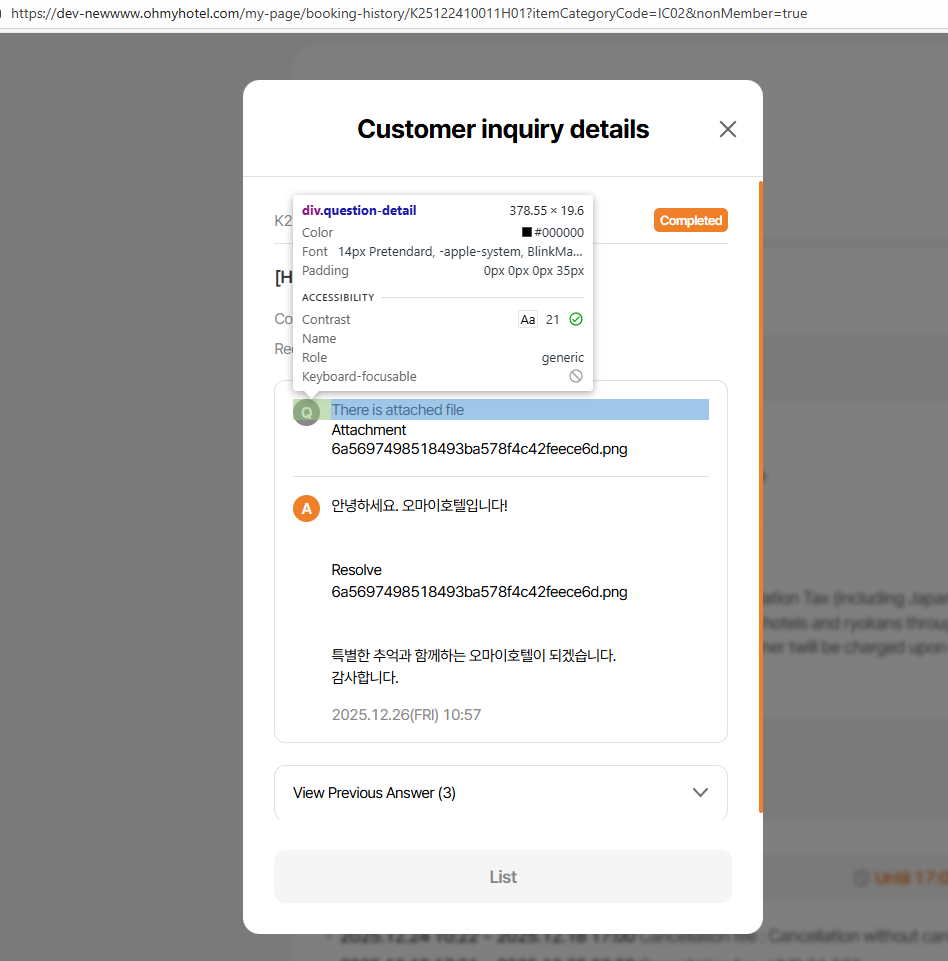This screenshot has height=961, width=948.
Task: Click the not keyboard-focusable circle-slash icon
Action: tap(576, 376)
